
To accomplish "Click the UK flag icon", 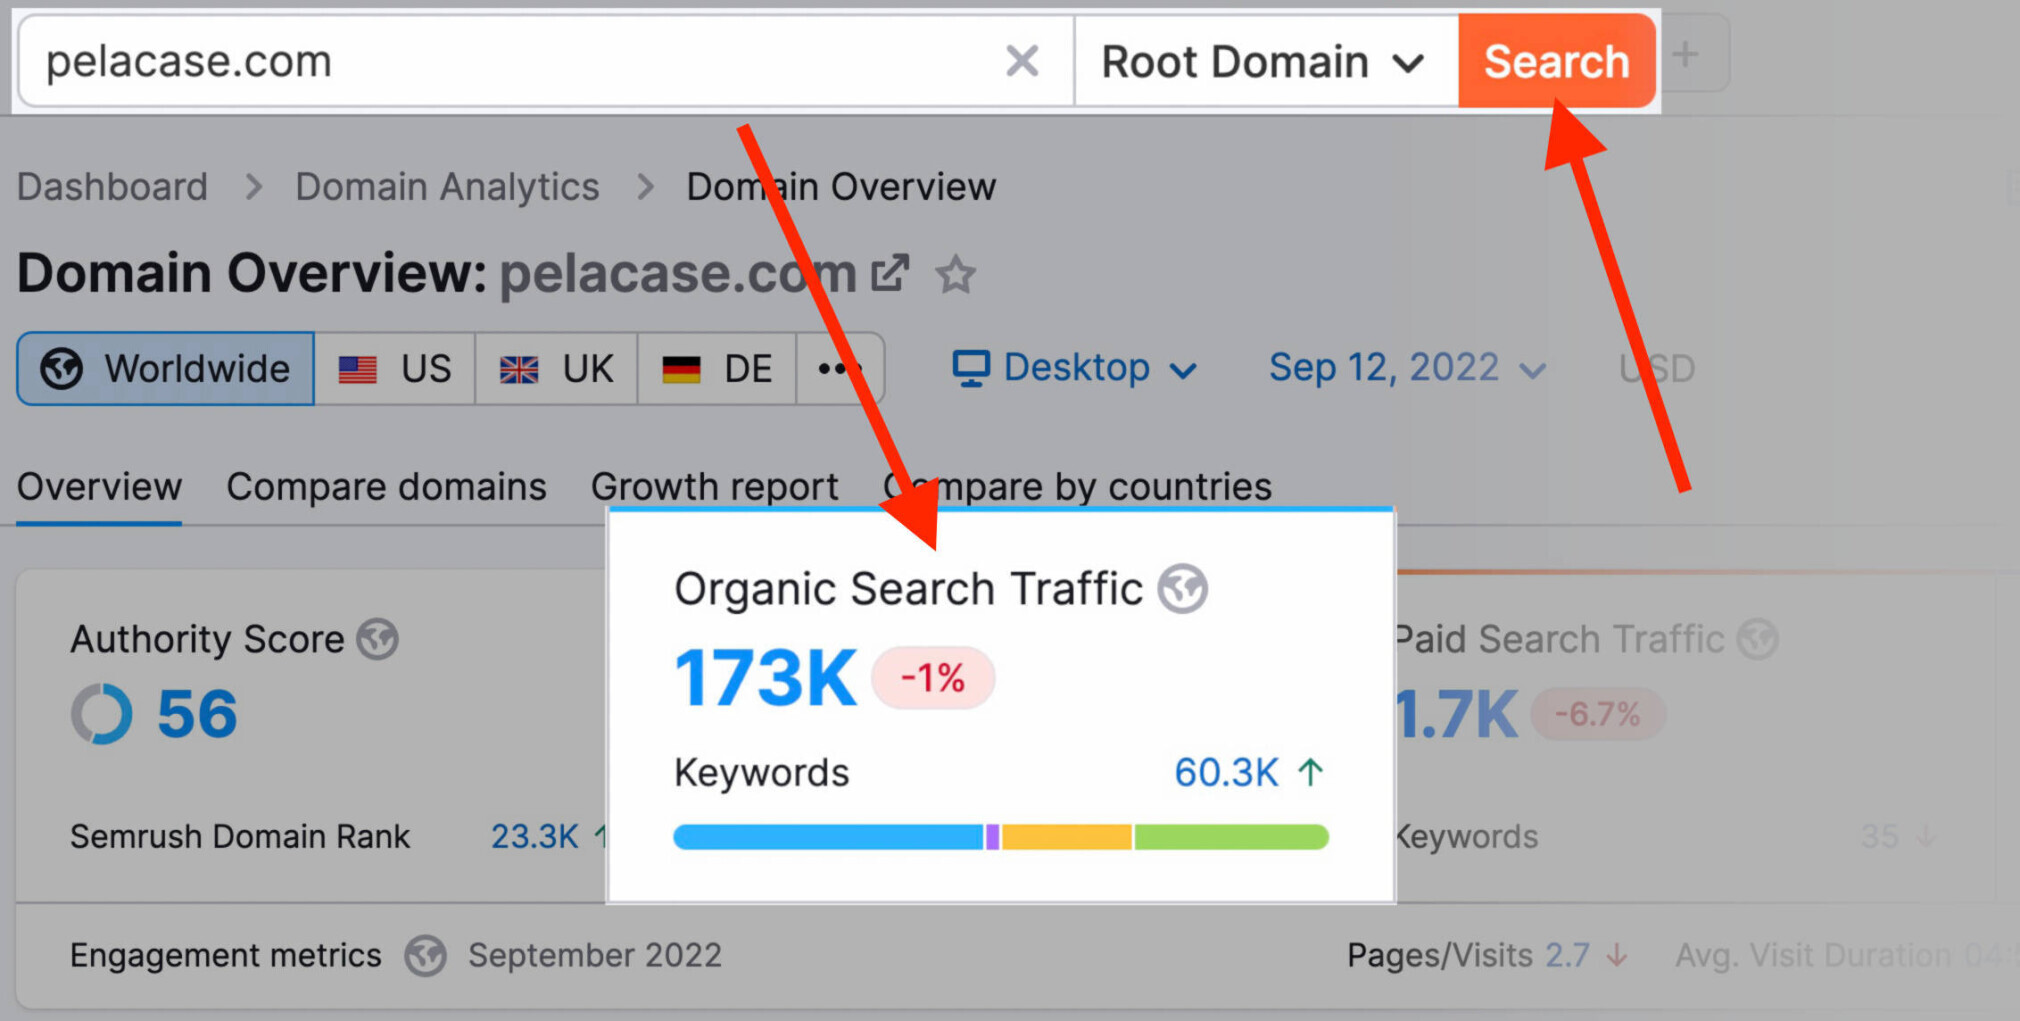I will point(519,370).
